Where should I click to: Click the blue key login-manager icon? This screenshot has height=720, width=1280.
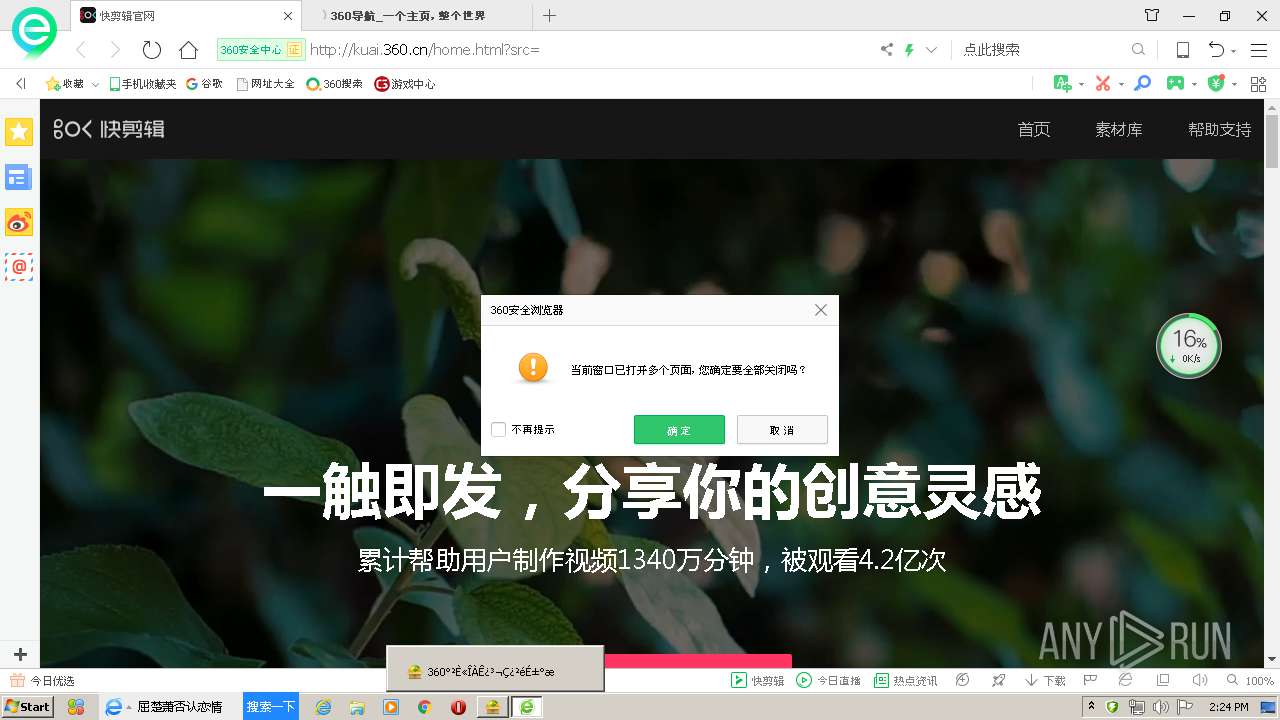(x=1142, y=83)
